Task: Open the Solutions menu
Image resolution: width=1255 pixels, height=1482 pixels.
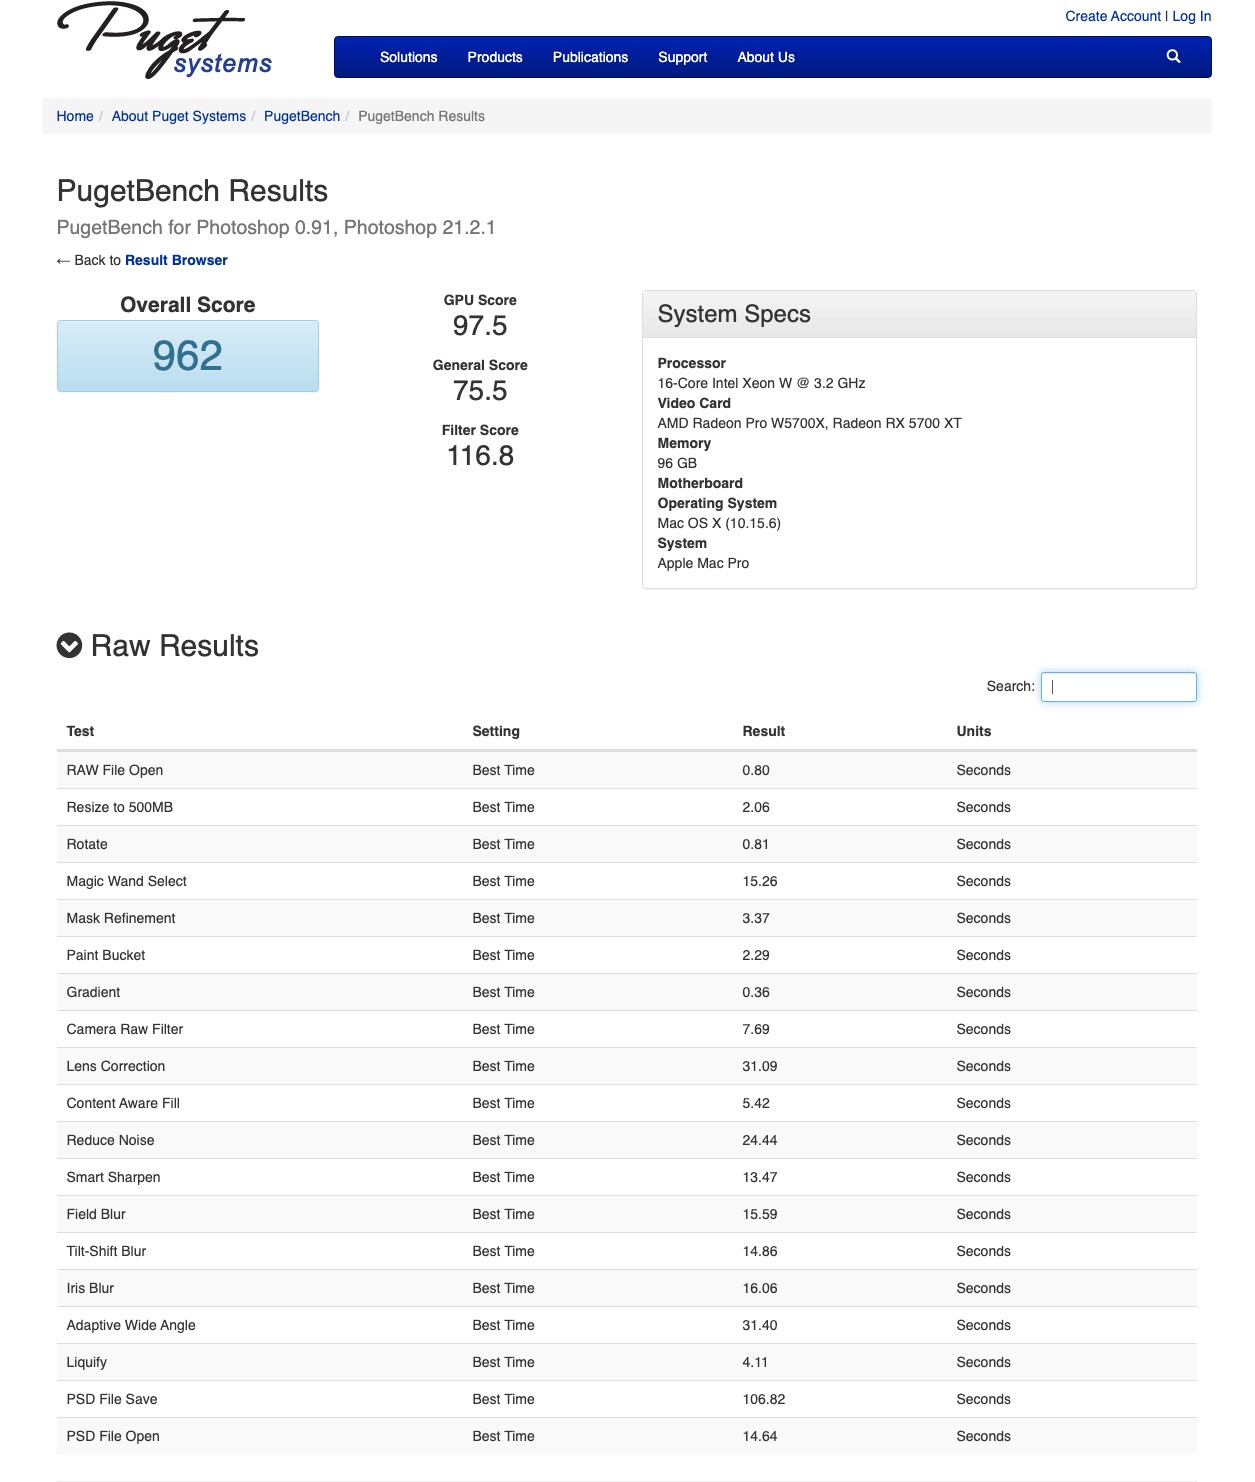Action: [408, 57]
